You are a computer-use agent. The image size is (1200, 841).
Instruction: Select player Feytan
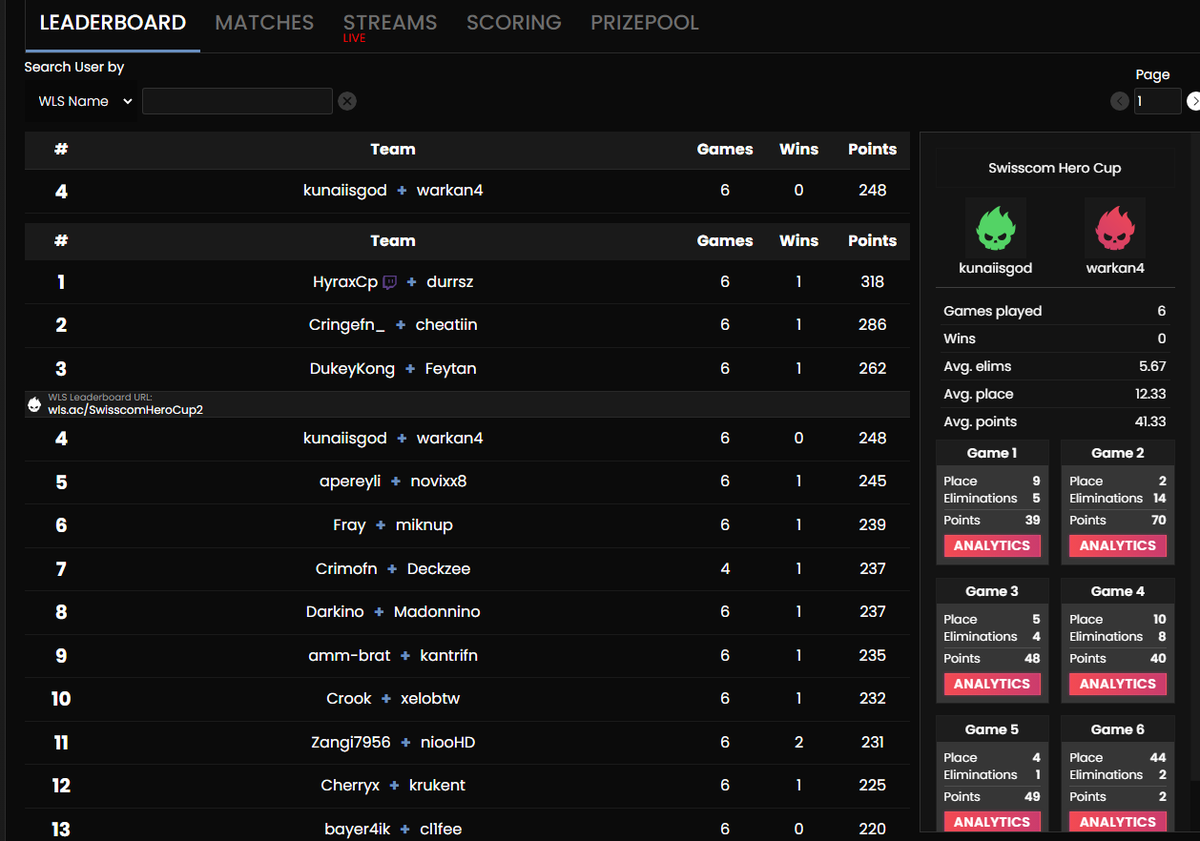(451, 369)
